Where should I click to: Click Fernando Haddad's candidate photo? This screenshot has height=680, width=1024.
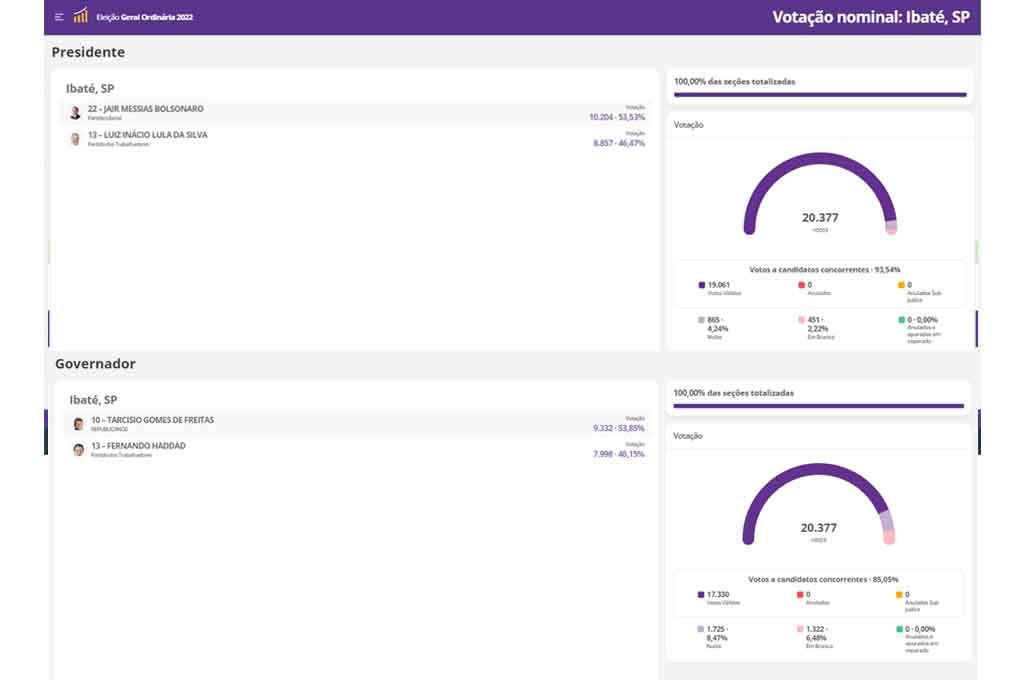(78, 450)
